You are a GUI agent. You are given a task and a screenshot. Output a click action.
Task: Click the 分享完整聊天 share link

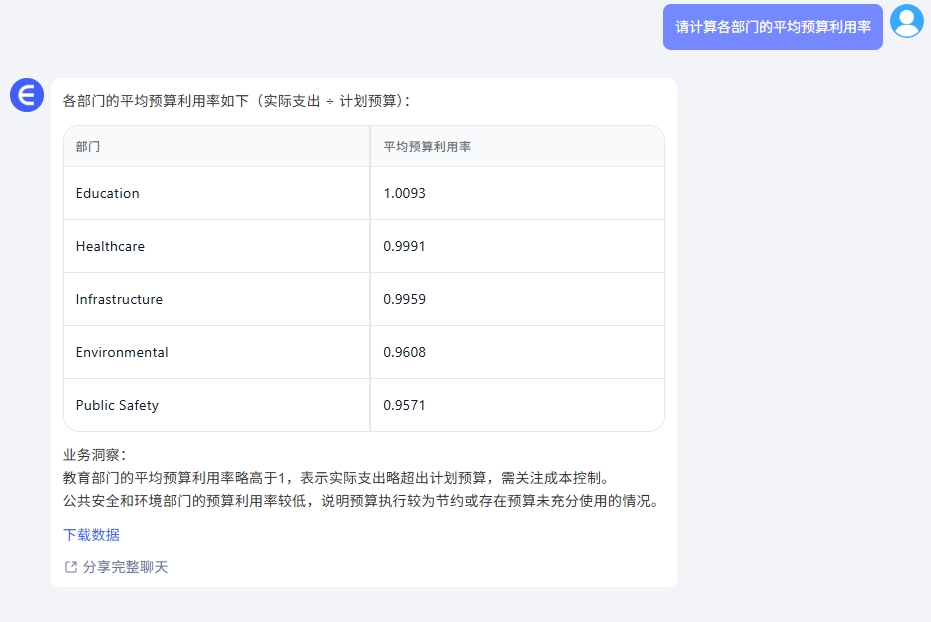point(125,567)
